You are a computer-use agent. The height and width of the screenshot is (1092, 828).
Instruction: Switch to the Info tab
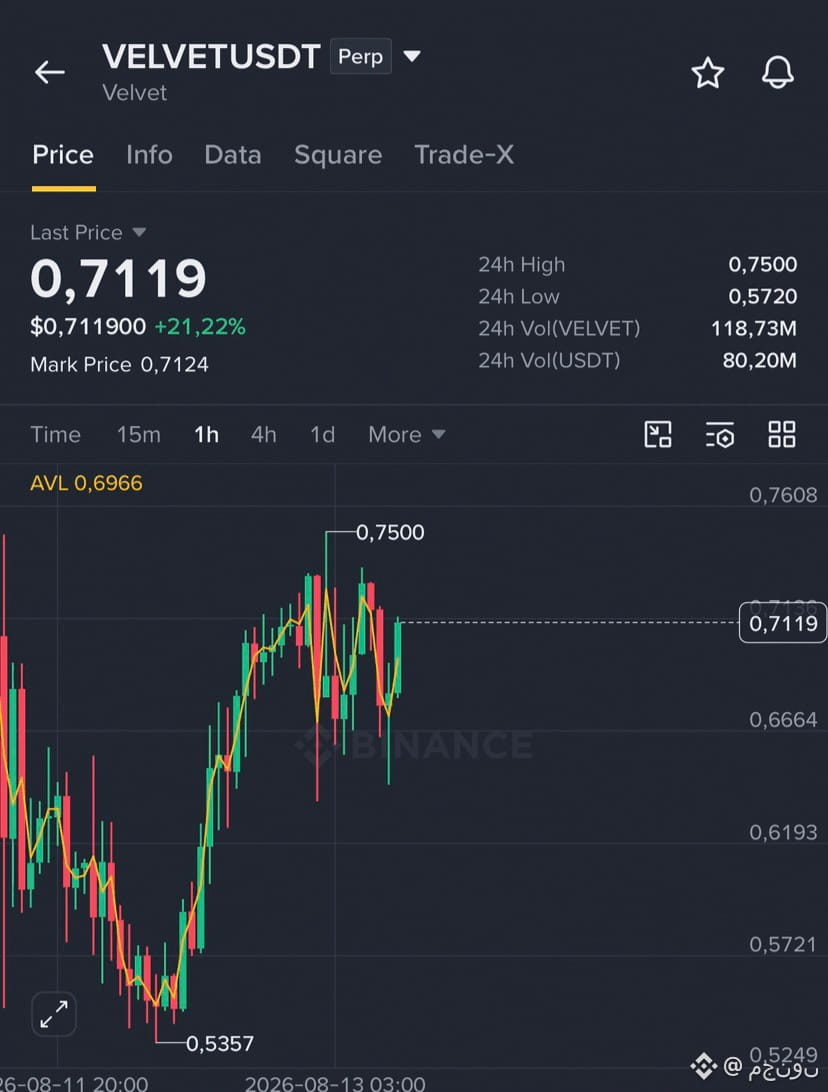(x=149, y=155)
